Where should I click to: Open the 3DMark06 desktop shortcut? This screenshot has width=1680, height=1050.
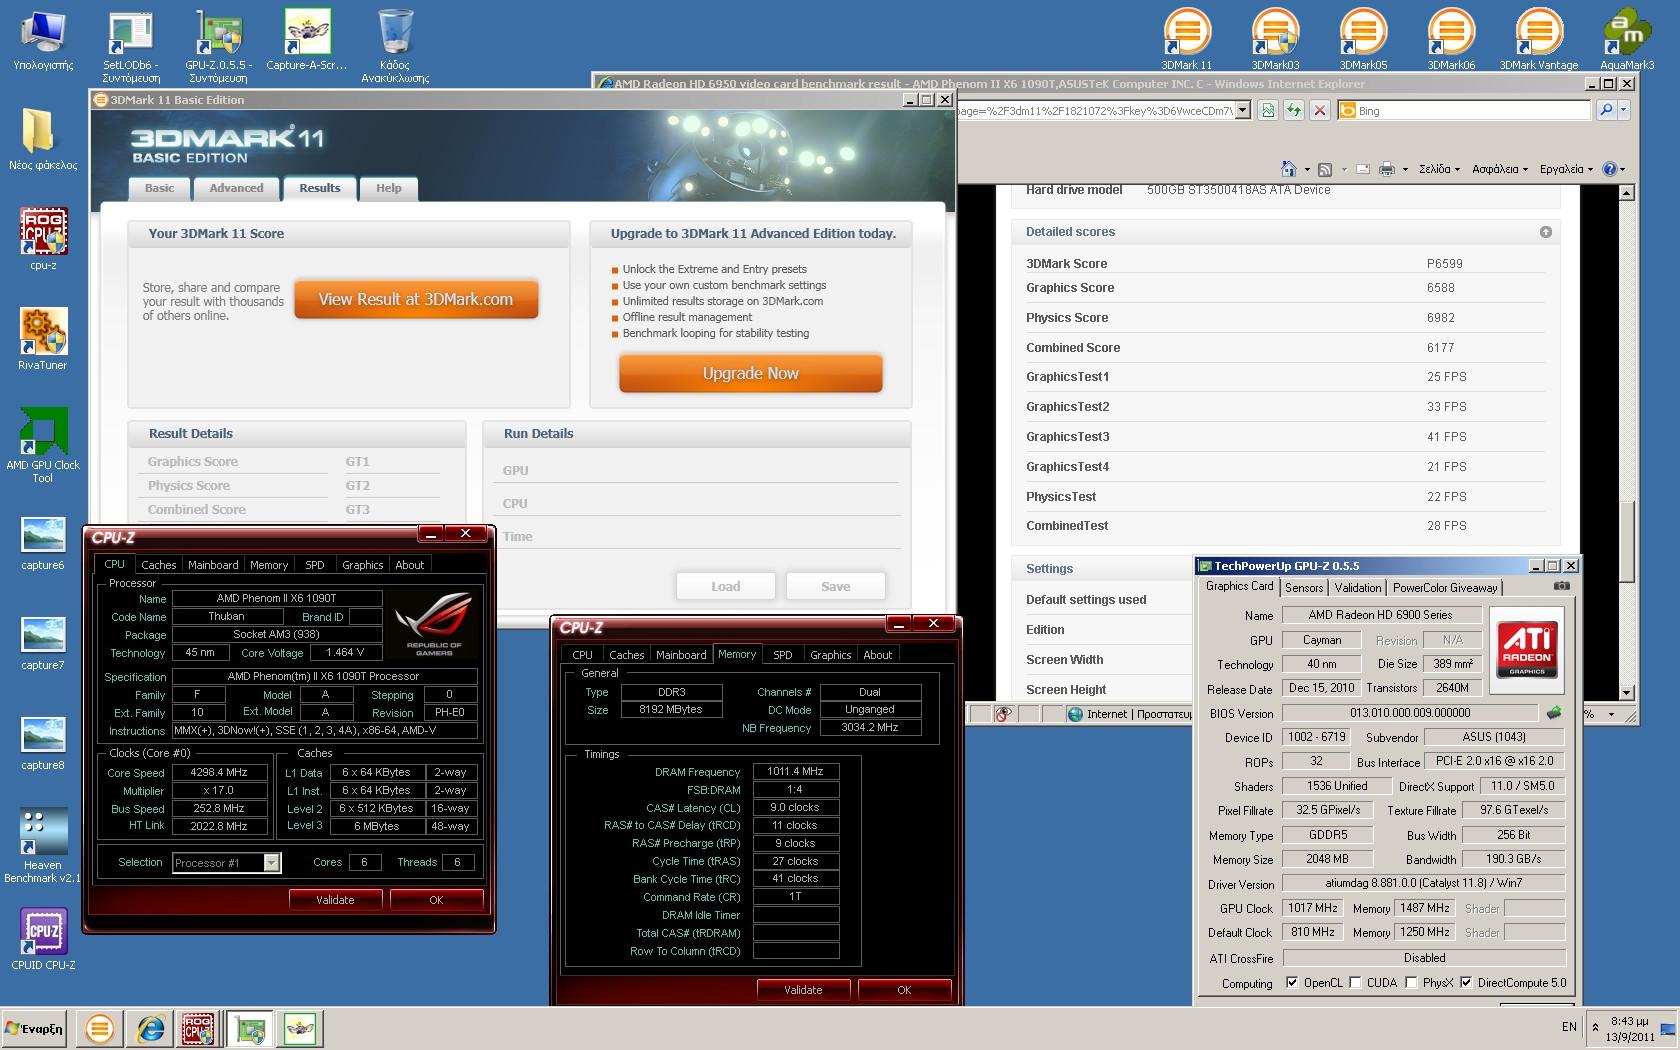point(1451,39)
